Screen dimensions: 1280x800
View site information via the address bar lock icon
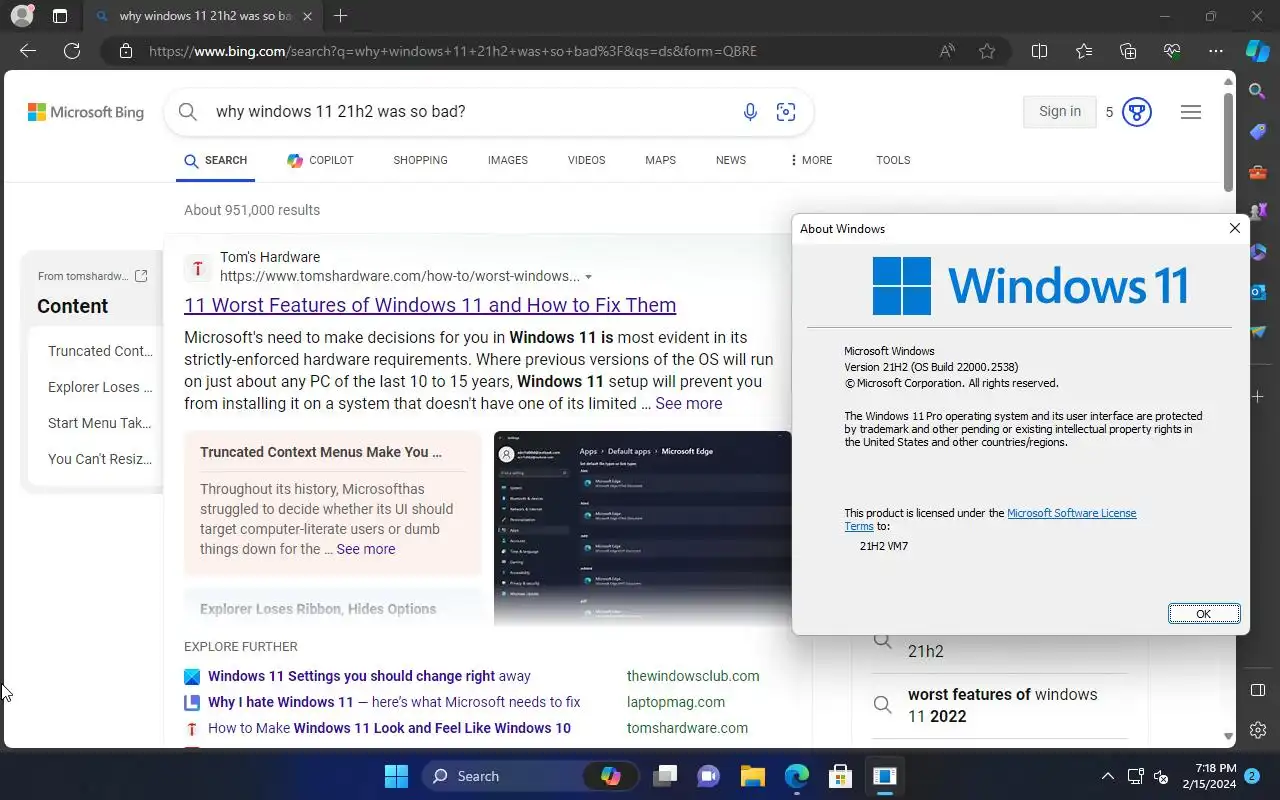[125, 51]
